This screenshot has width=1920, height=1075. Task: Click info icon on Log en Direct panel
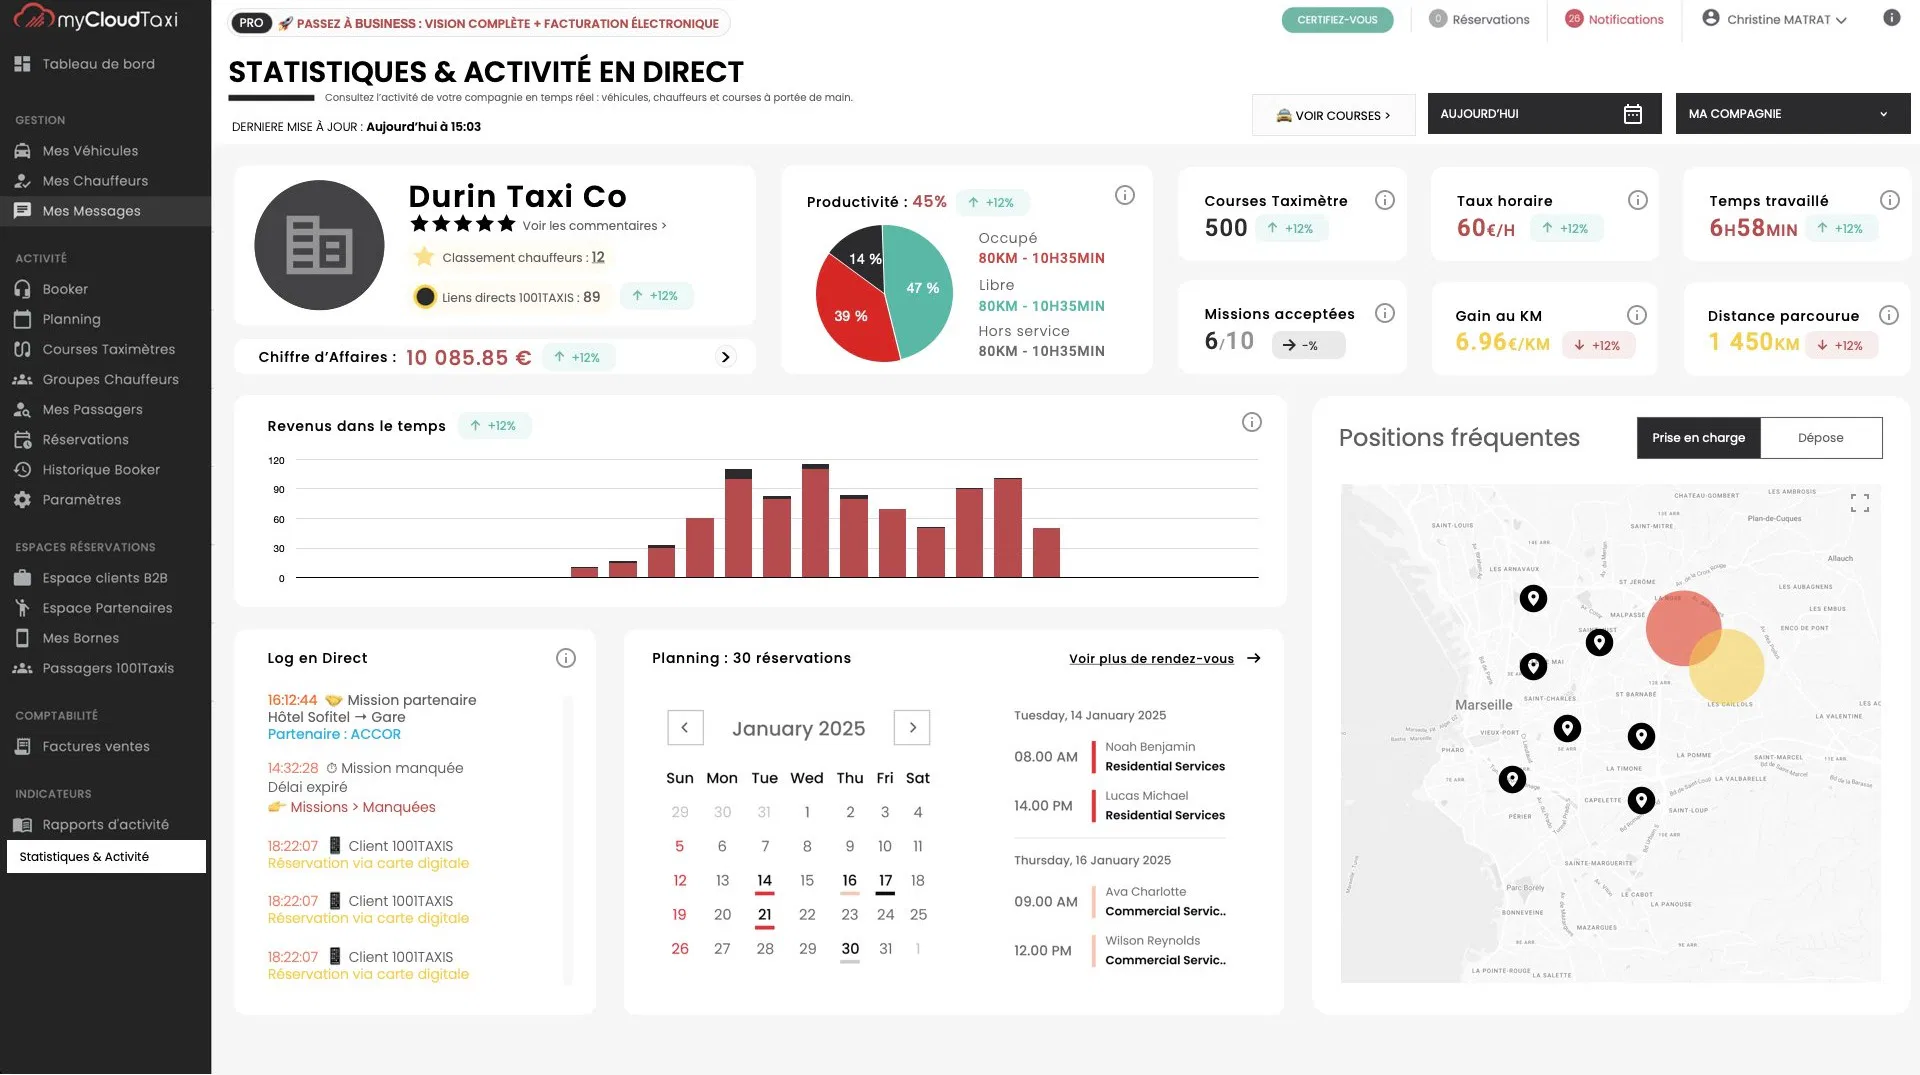566,658
